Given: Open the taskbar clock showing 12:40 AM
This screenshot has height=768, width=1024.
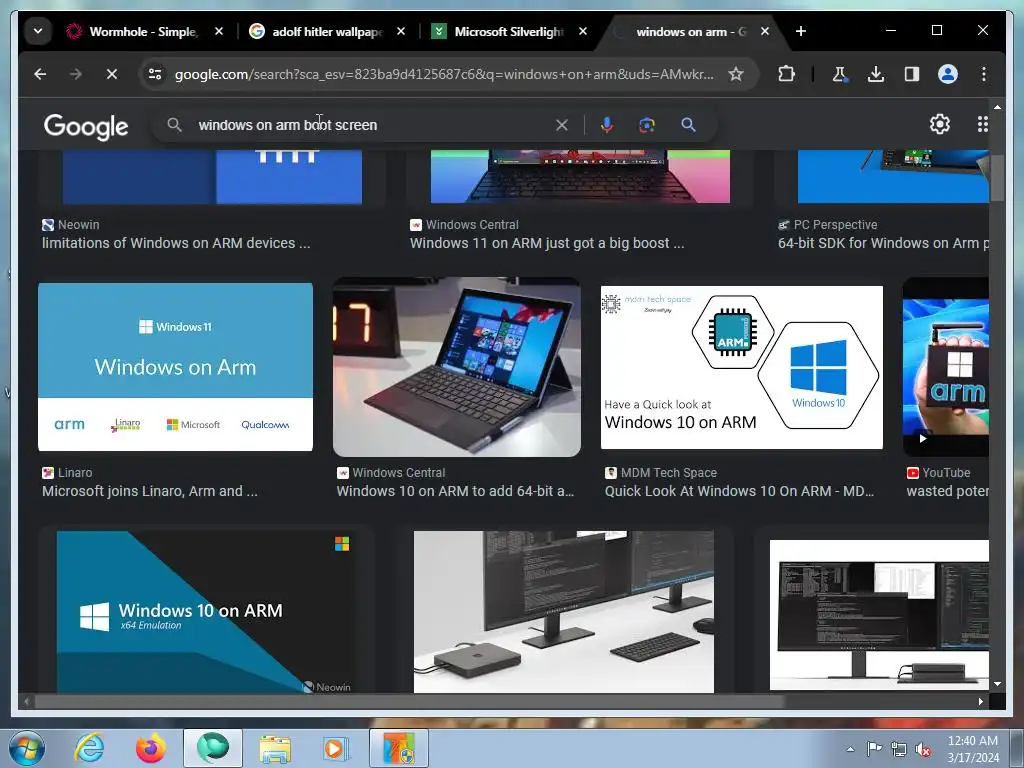Looking at the screenshot, I should (x=972, y=749).
